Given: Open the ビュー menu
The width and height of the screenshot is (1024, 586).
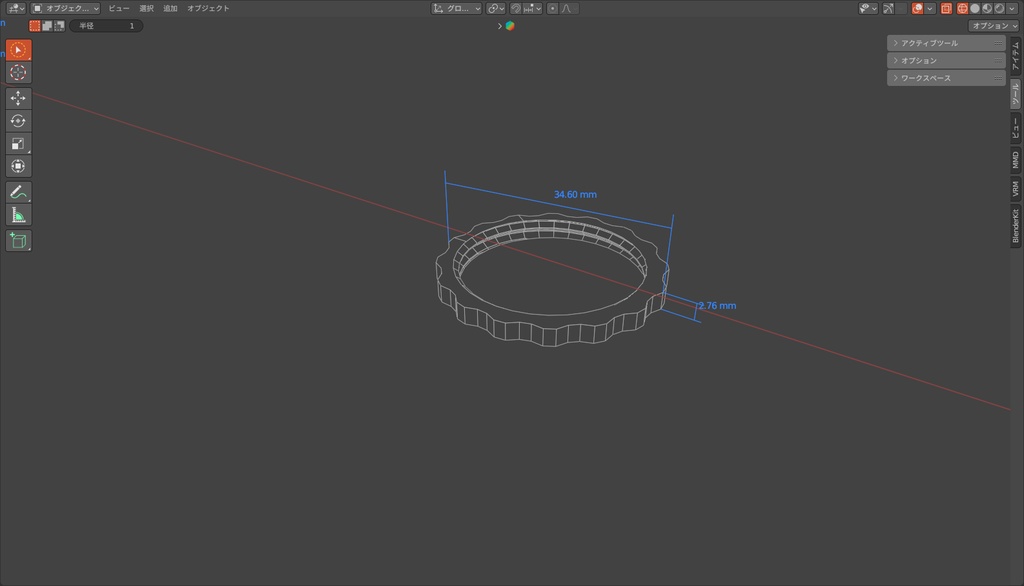Looking at the screenshot, I should pyautogui.click(x=119, y=8).
